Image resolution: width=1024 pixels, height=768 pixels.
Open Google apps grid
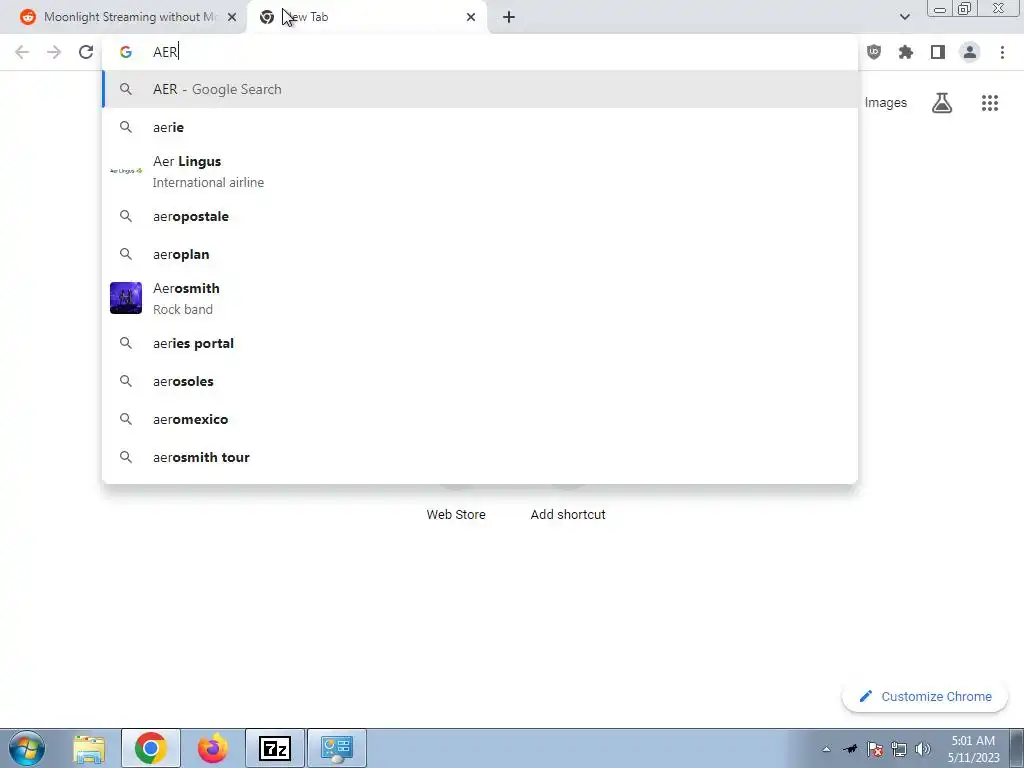point(990,103)
